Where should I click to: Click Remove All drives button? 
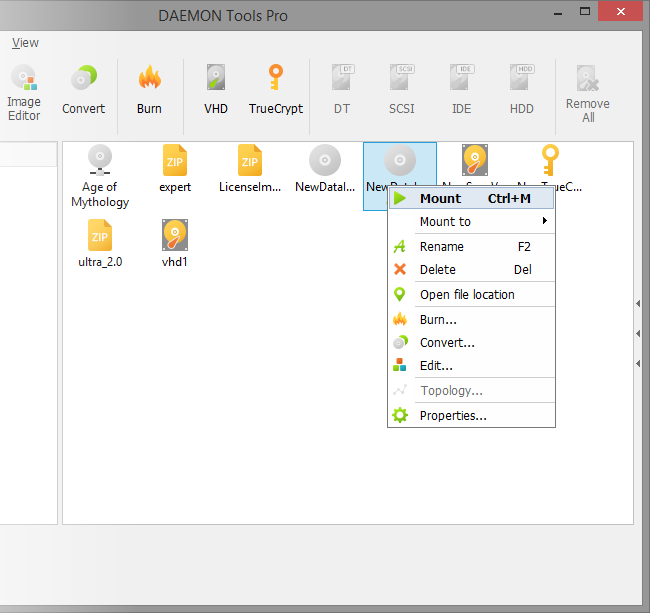point(588,94)
